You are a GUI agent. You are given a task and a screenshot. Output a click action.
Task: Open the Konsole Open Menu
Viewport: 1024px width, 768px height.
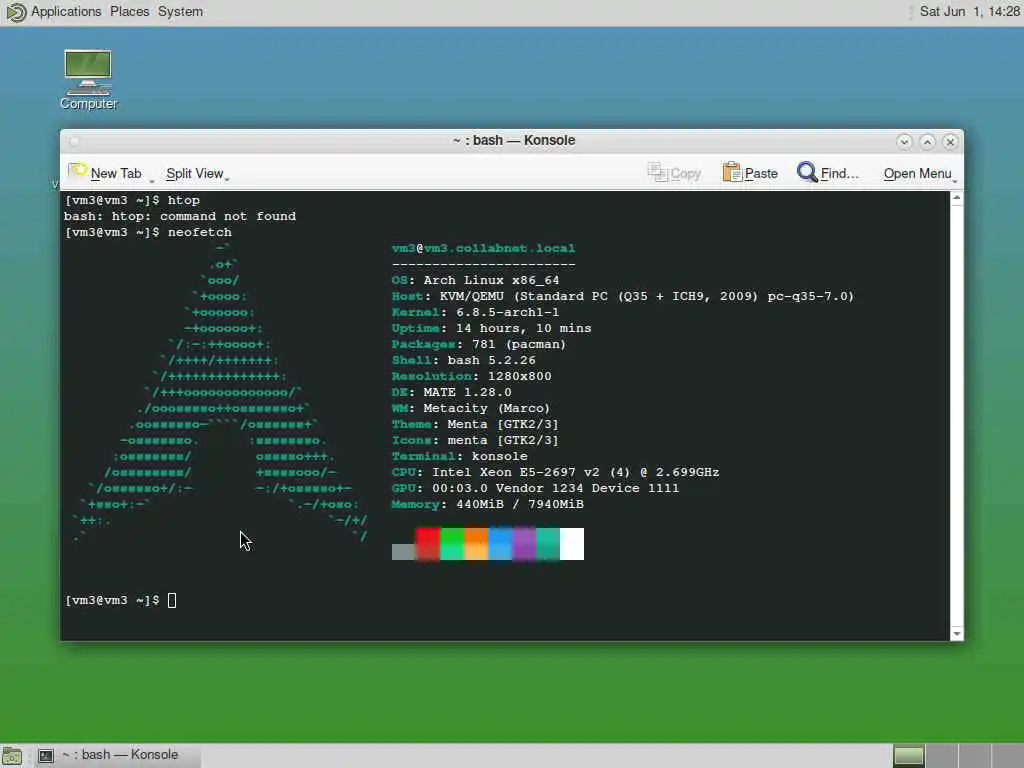(x=920, y=173)
